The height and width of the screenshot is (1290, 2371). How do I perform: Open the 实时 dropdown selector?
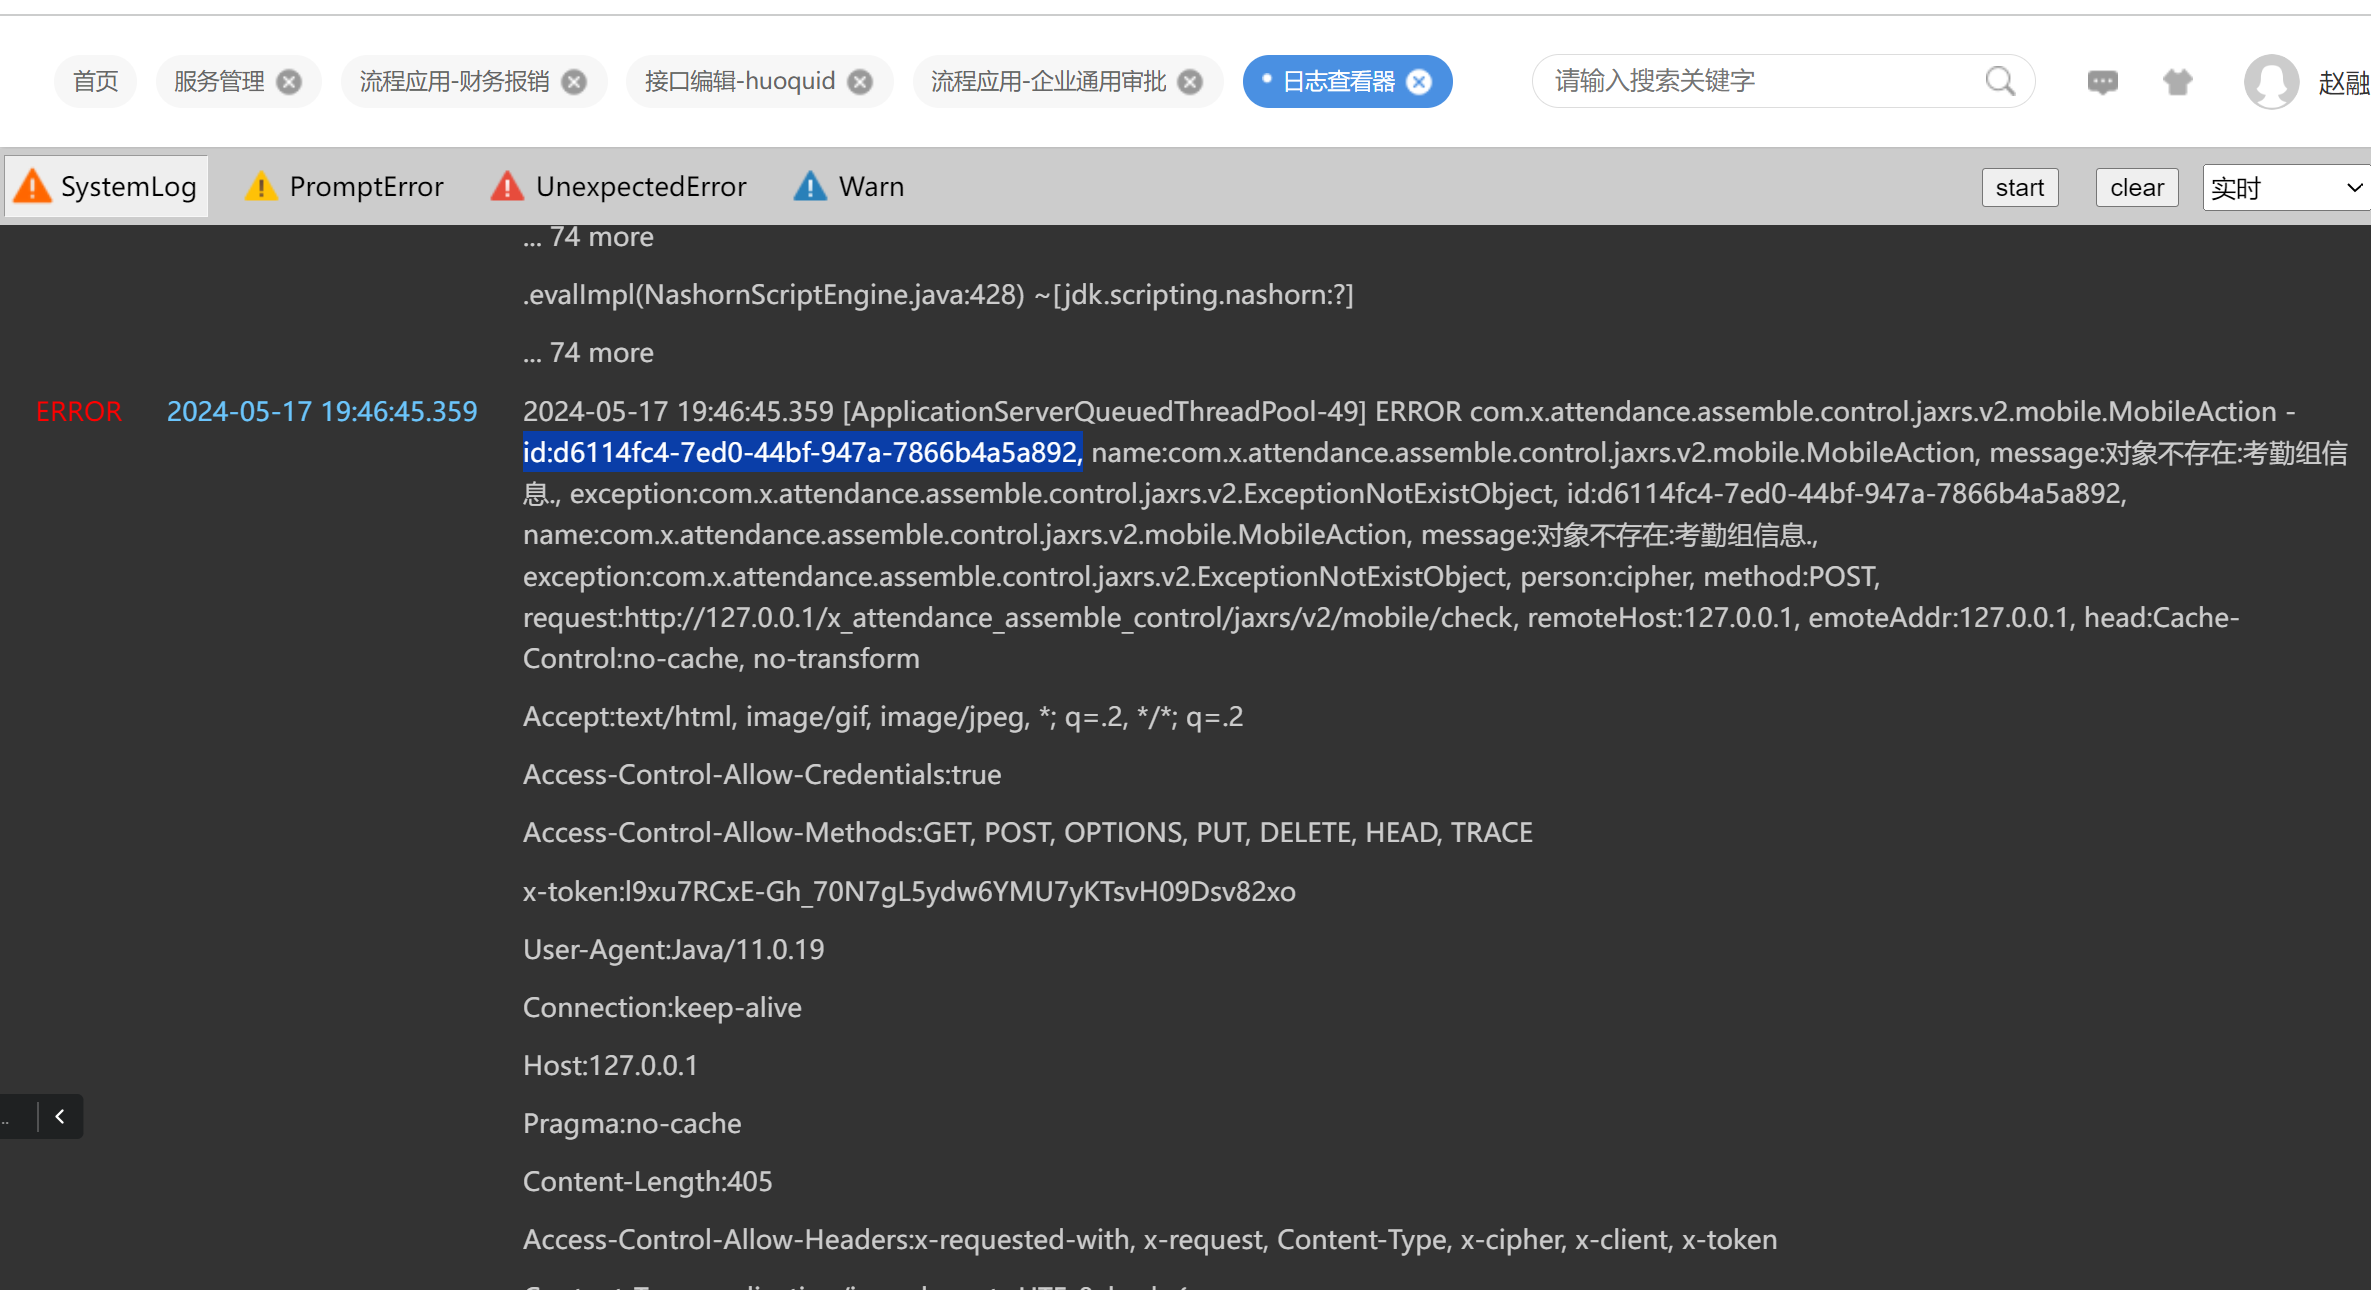(2285, 188)
